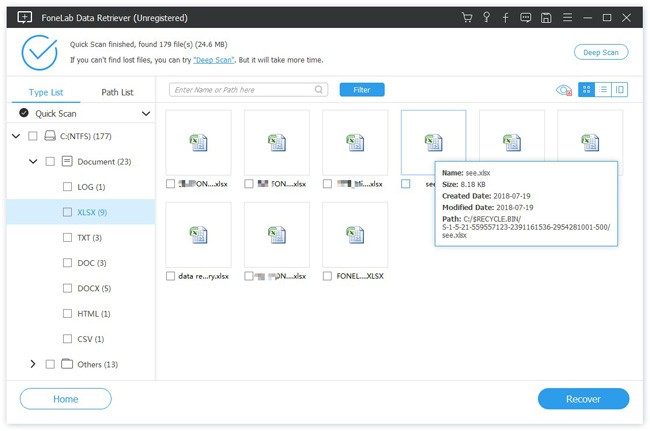650x431 pixels.
Task: Click the Quick Scan label
Action: click(56, 113)
